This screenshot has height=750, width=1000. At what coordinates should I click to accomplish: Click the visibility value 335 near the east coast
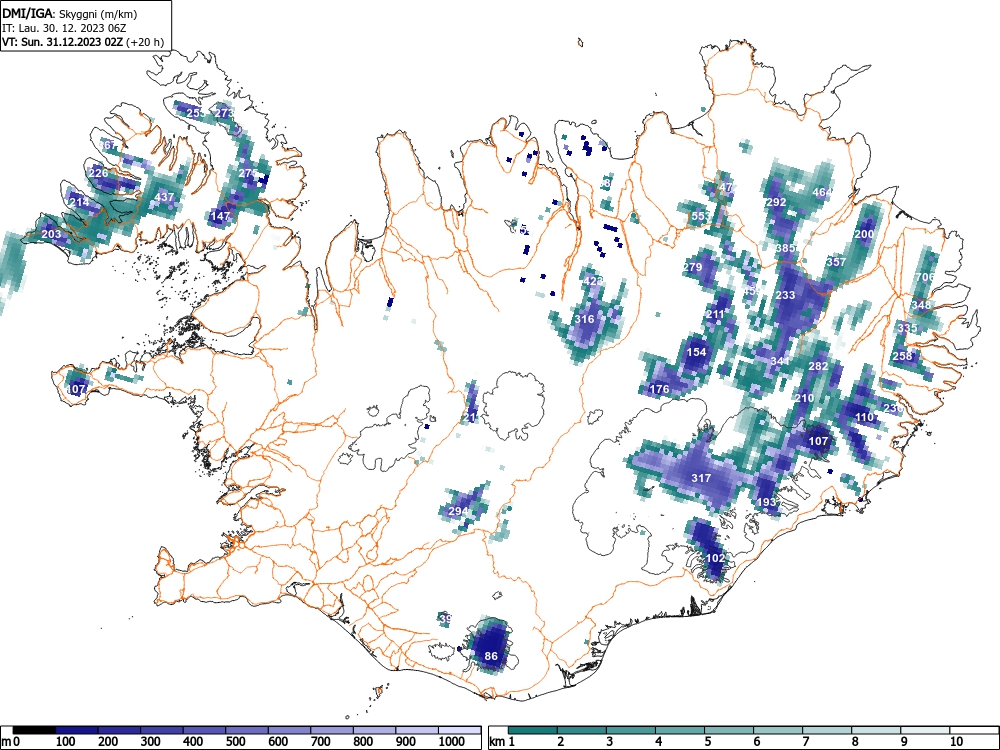tap(907, 328)
